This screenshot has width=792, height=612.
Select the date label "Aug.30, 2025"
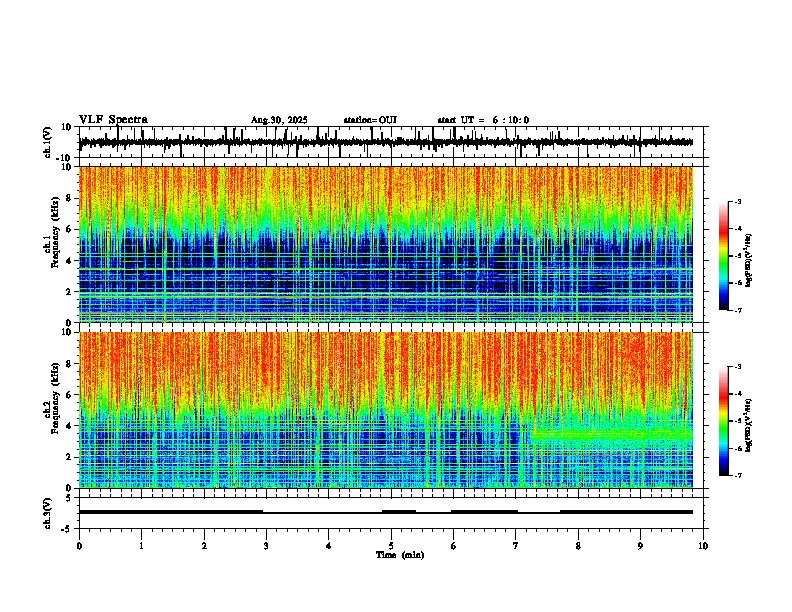tap(279, 120)
